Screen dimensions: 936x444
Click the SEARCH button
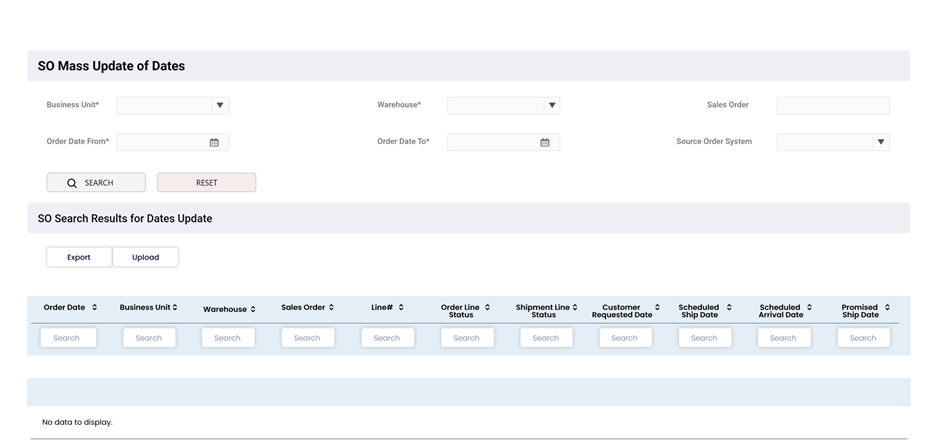(96, 183)
